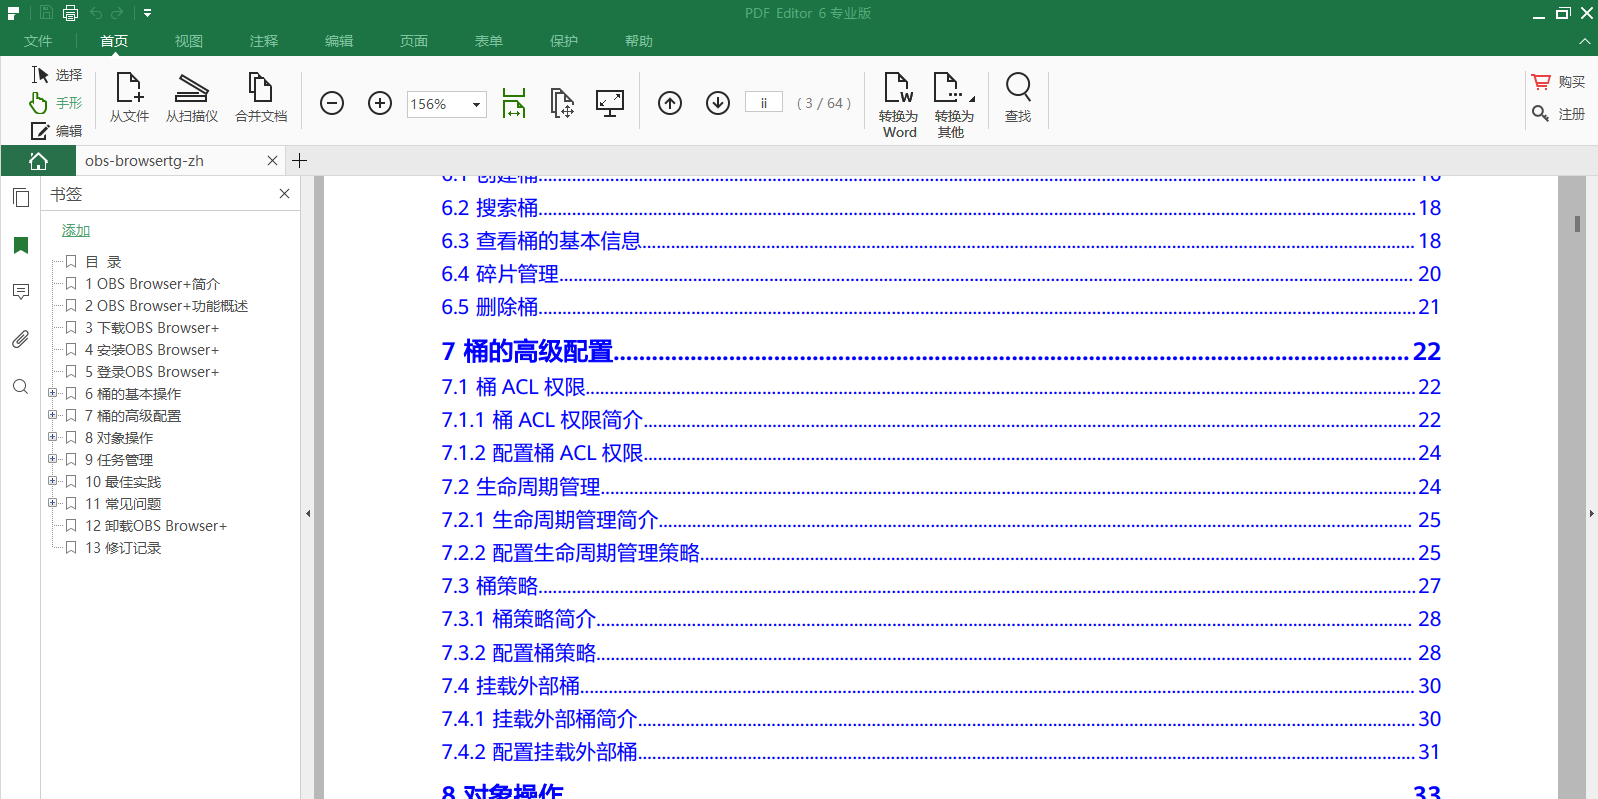Expand the 7 桶的高级配置 bookmark

coord(52,415)
